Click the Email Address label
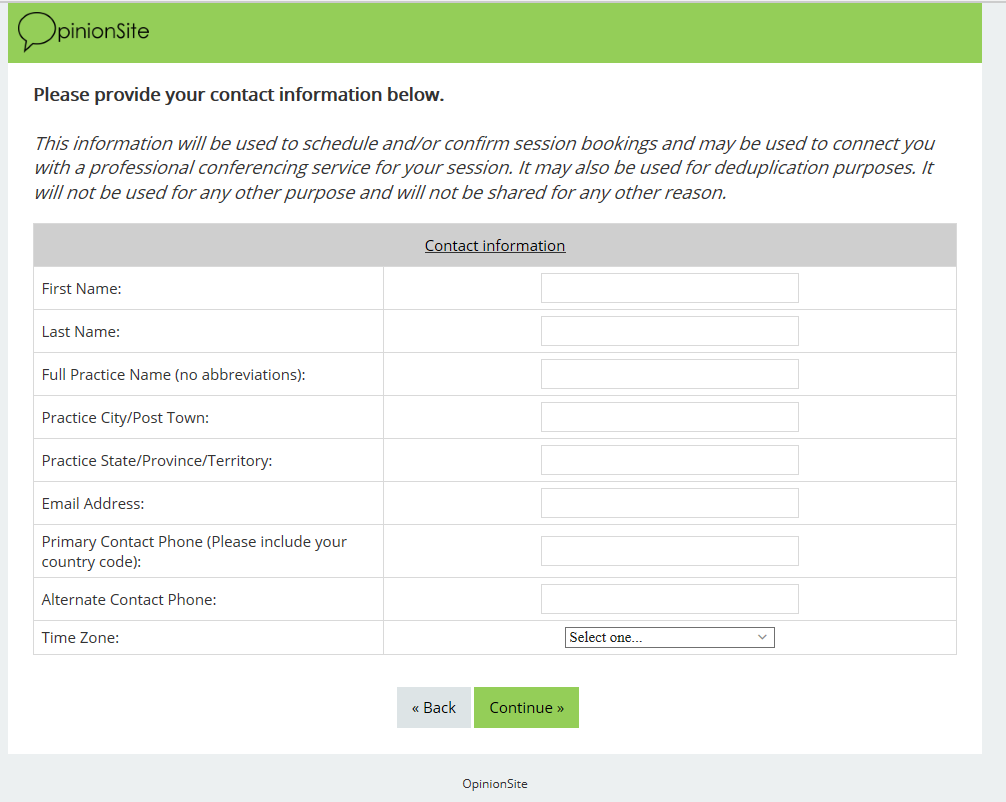Viewport: 1006px width, 802px height. (x=93, y=504)
